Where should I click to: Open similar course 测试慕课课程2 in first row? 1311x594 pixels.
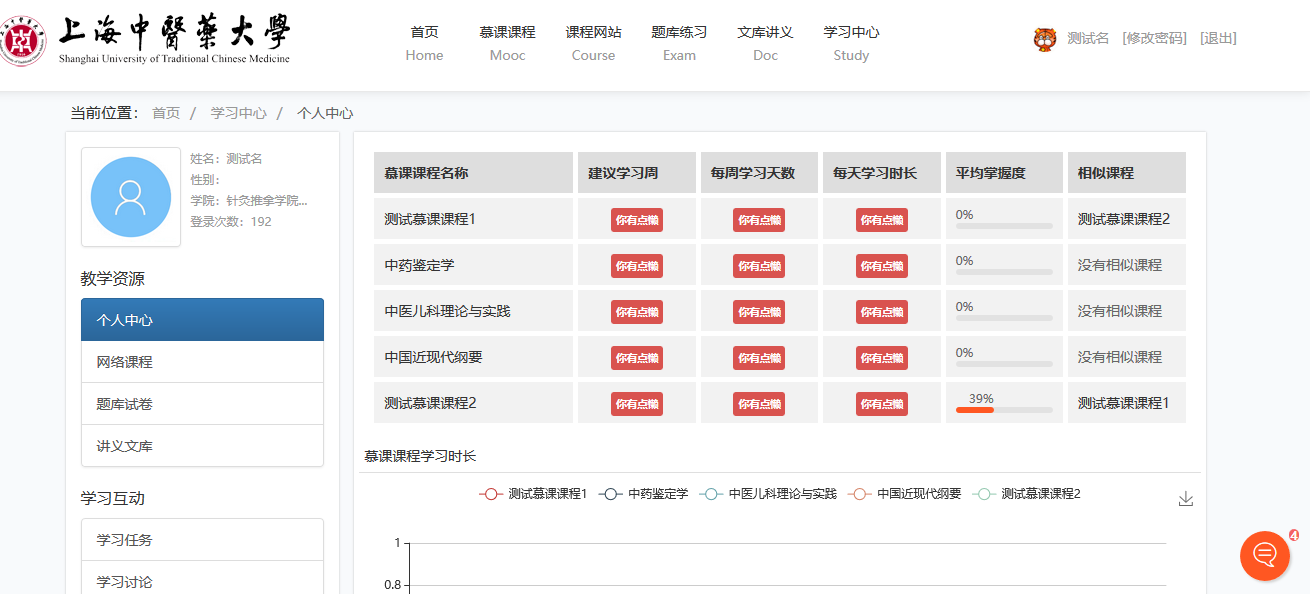tap(1123, 219)
